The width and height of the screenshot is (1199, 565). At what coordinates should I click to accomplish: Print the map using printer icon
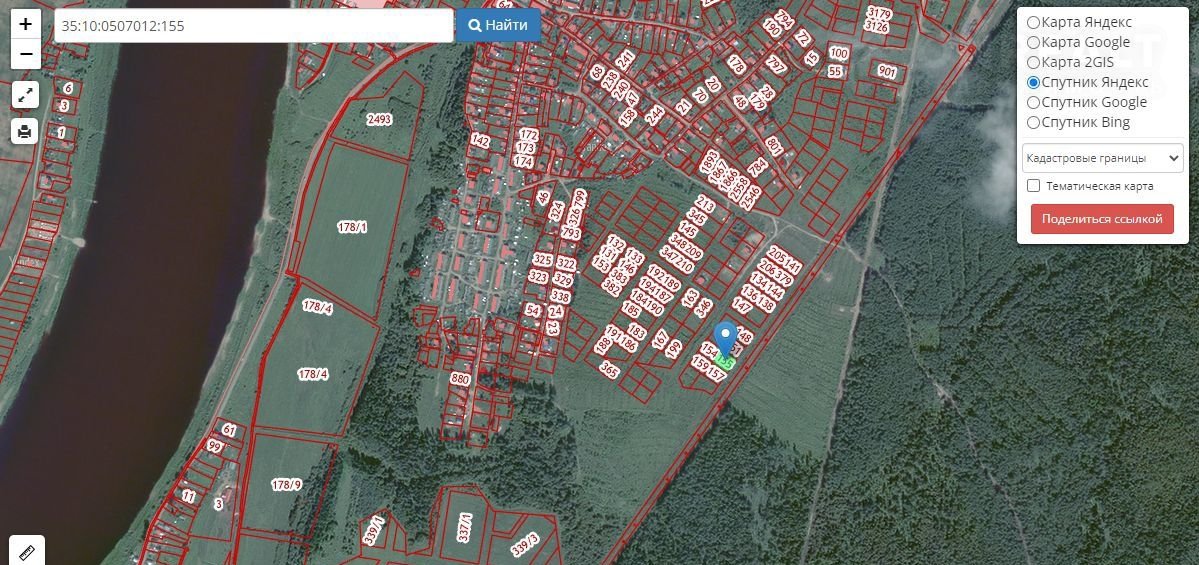(25, 131)
